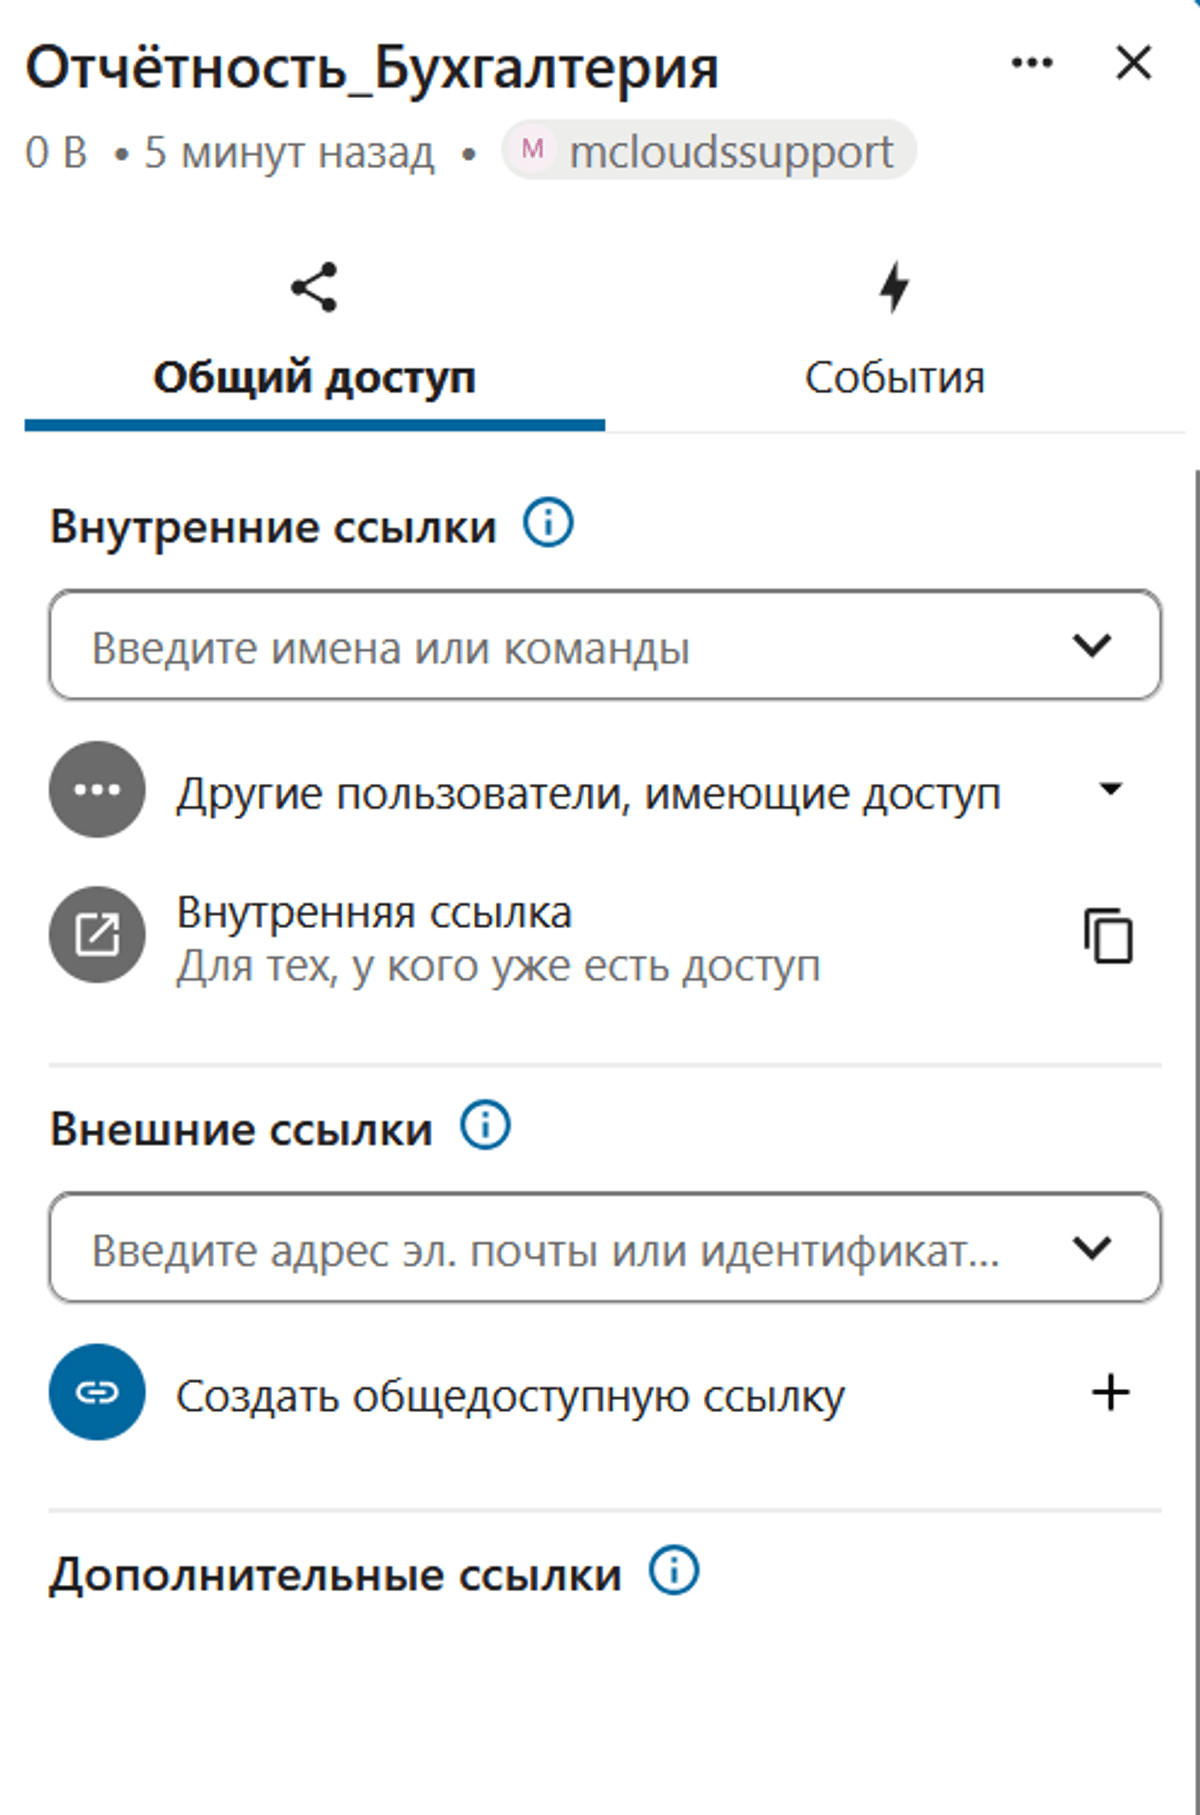Image resolution: width=1200 pixels, height=1815 pixels.
Task: Switch to the Общий доступ tab
Action: click(x=314, y=377)
